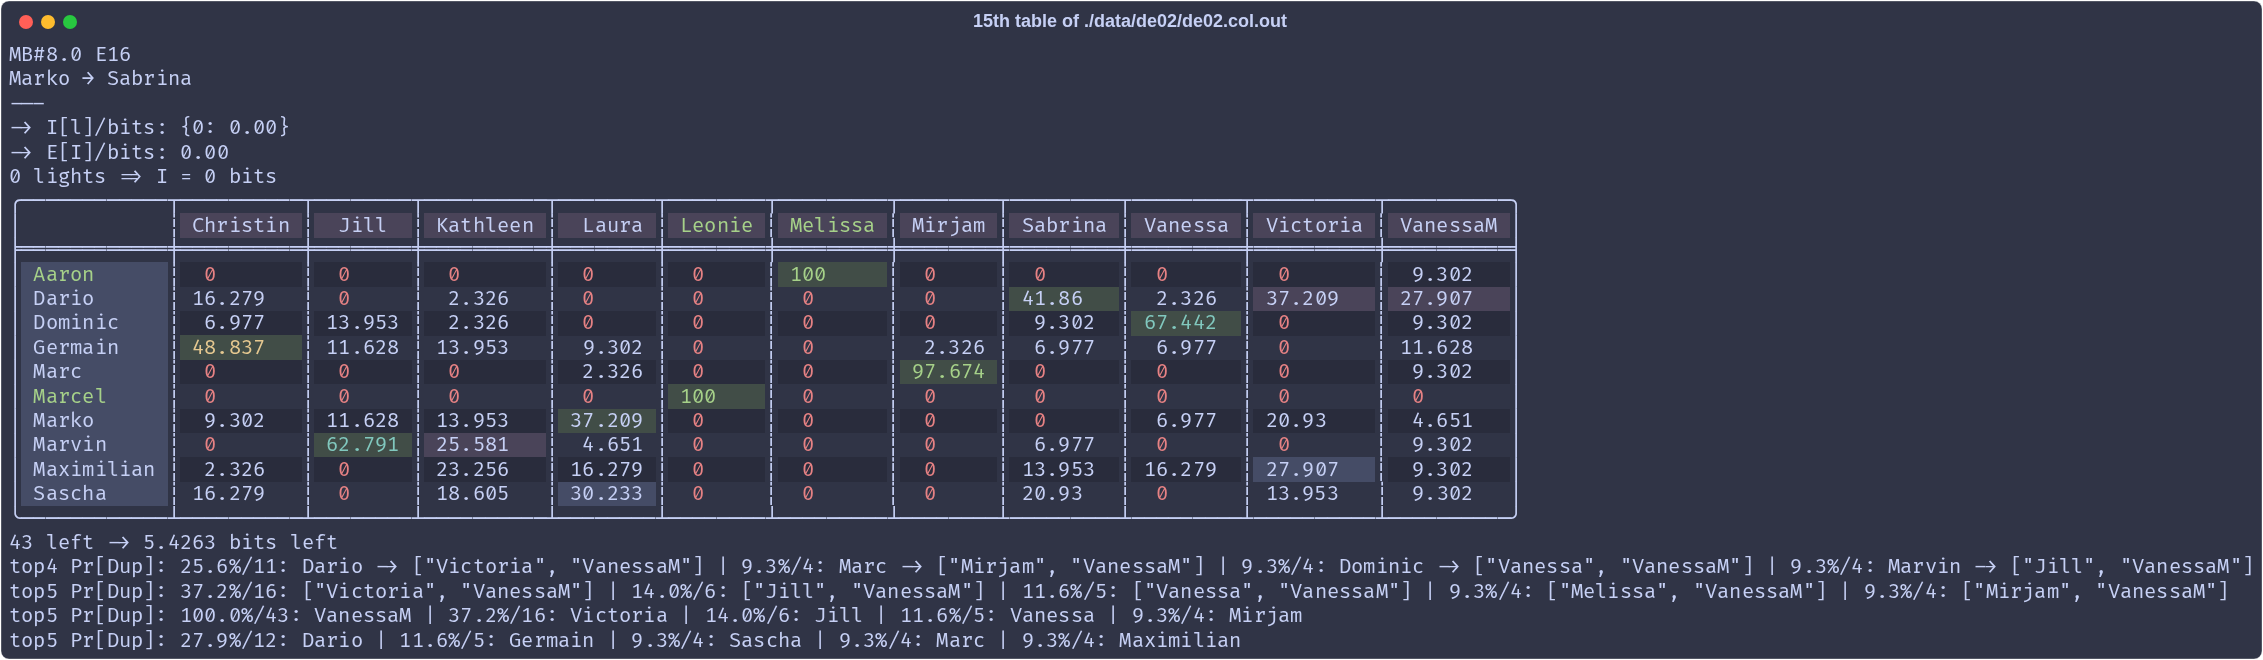Select the 'Kathleen' column header

485,226
